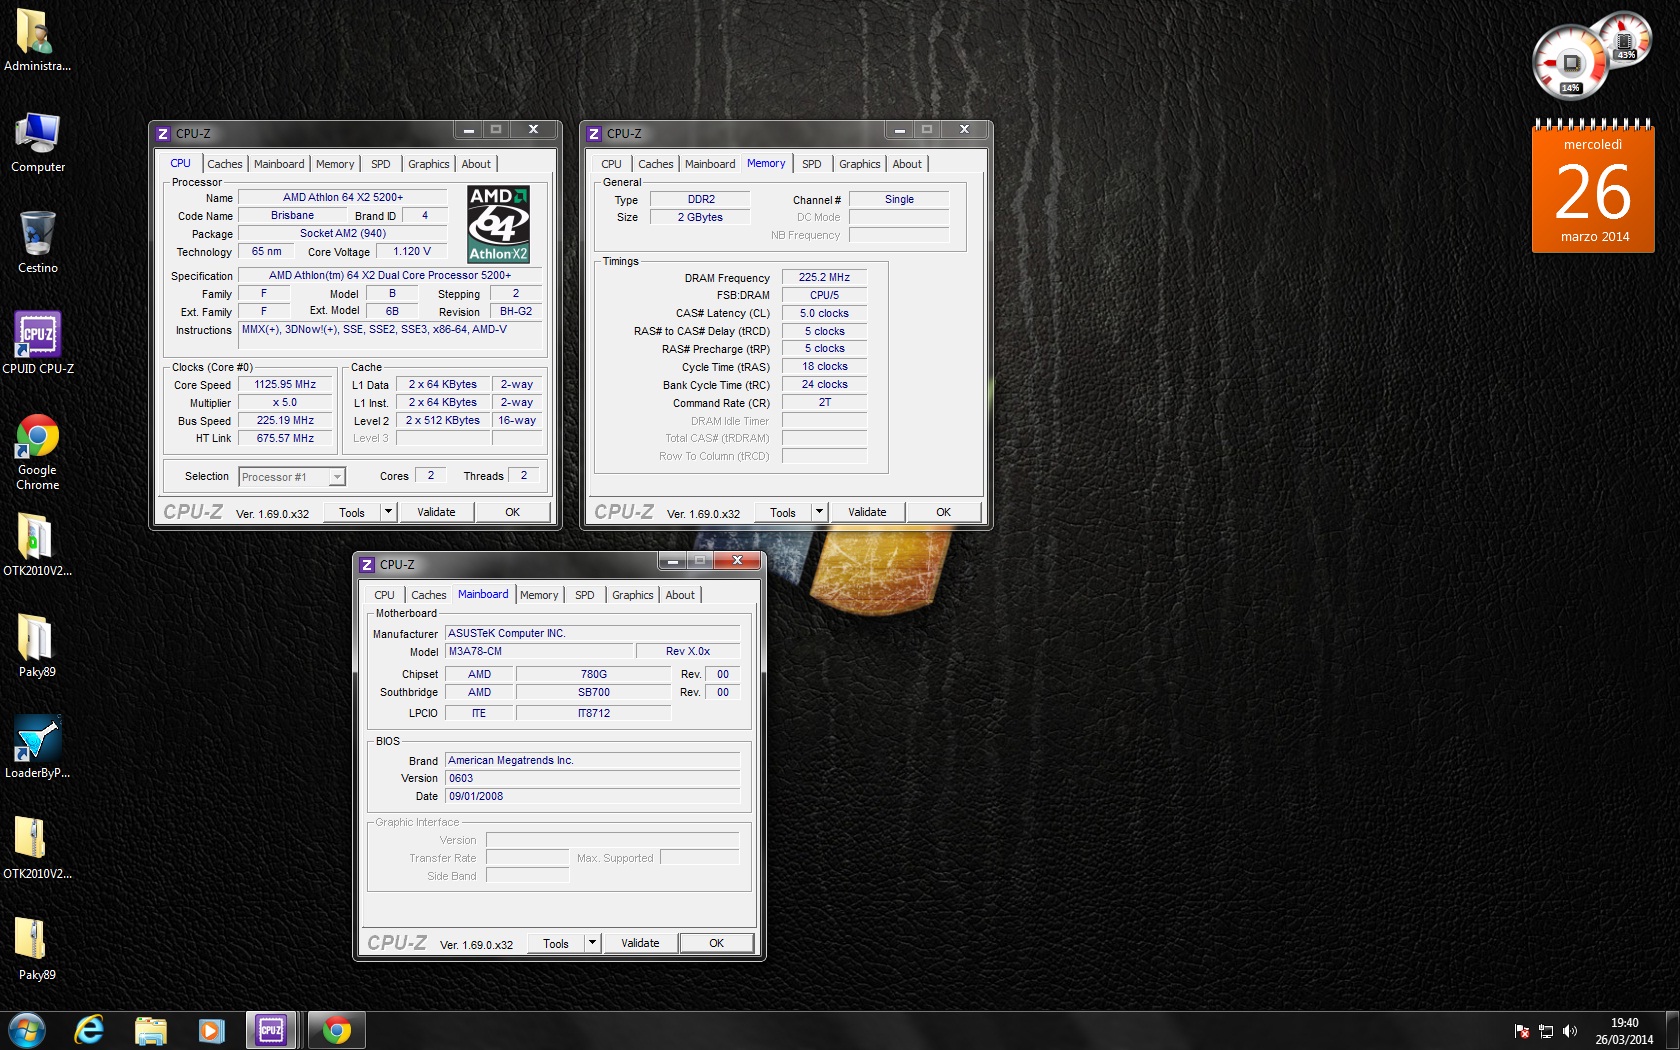Screen dimensions: 1680x1050
Task: Click the Core Voltage value 1.120 V
Action: pyautogui.click(x=411, y=251)
